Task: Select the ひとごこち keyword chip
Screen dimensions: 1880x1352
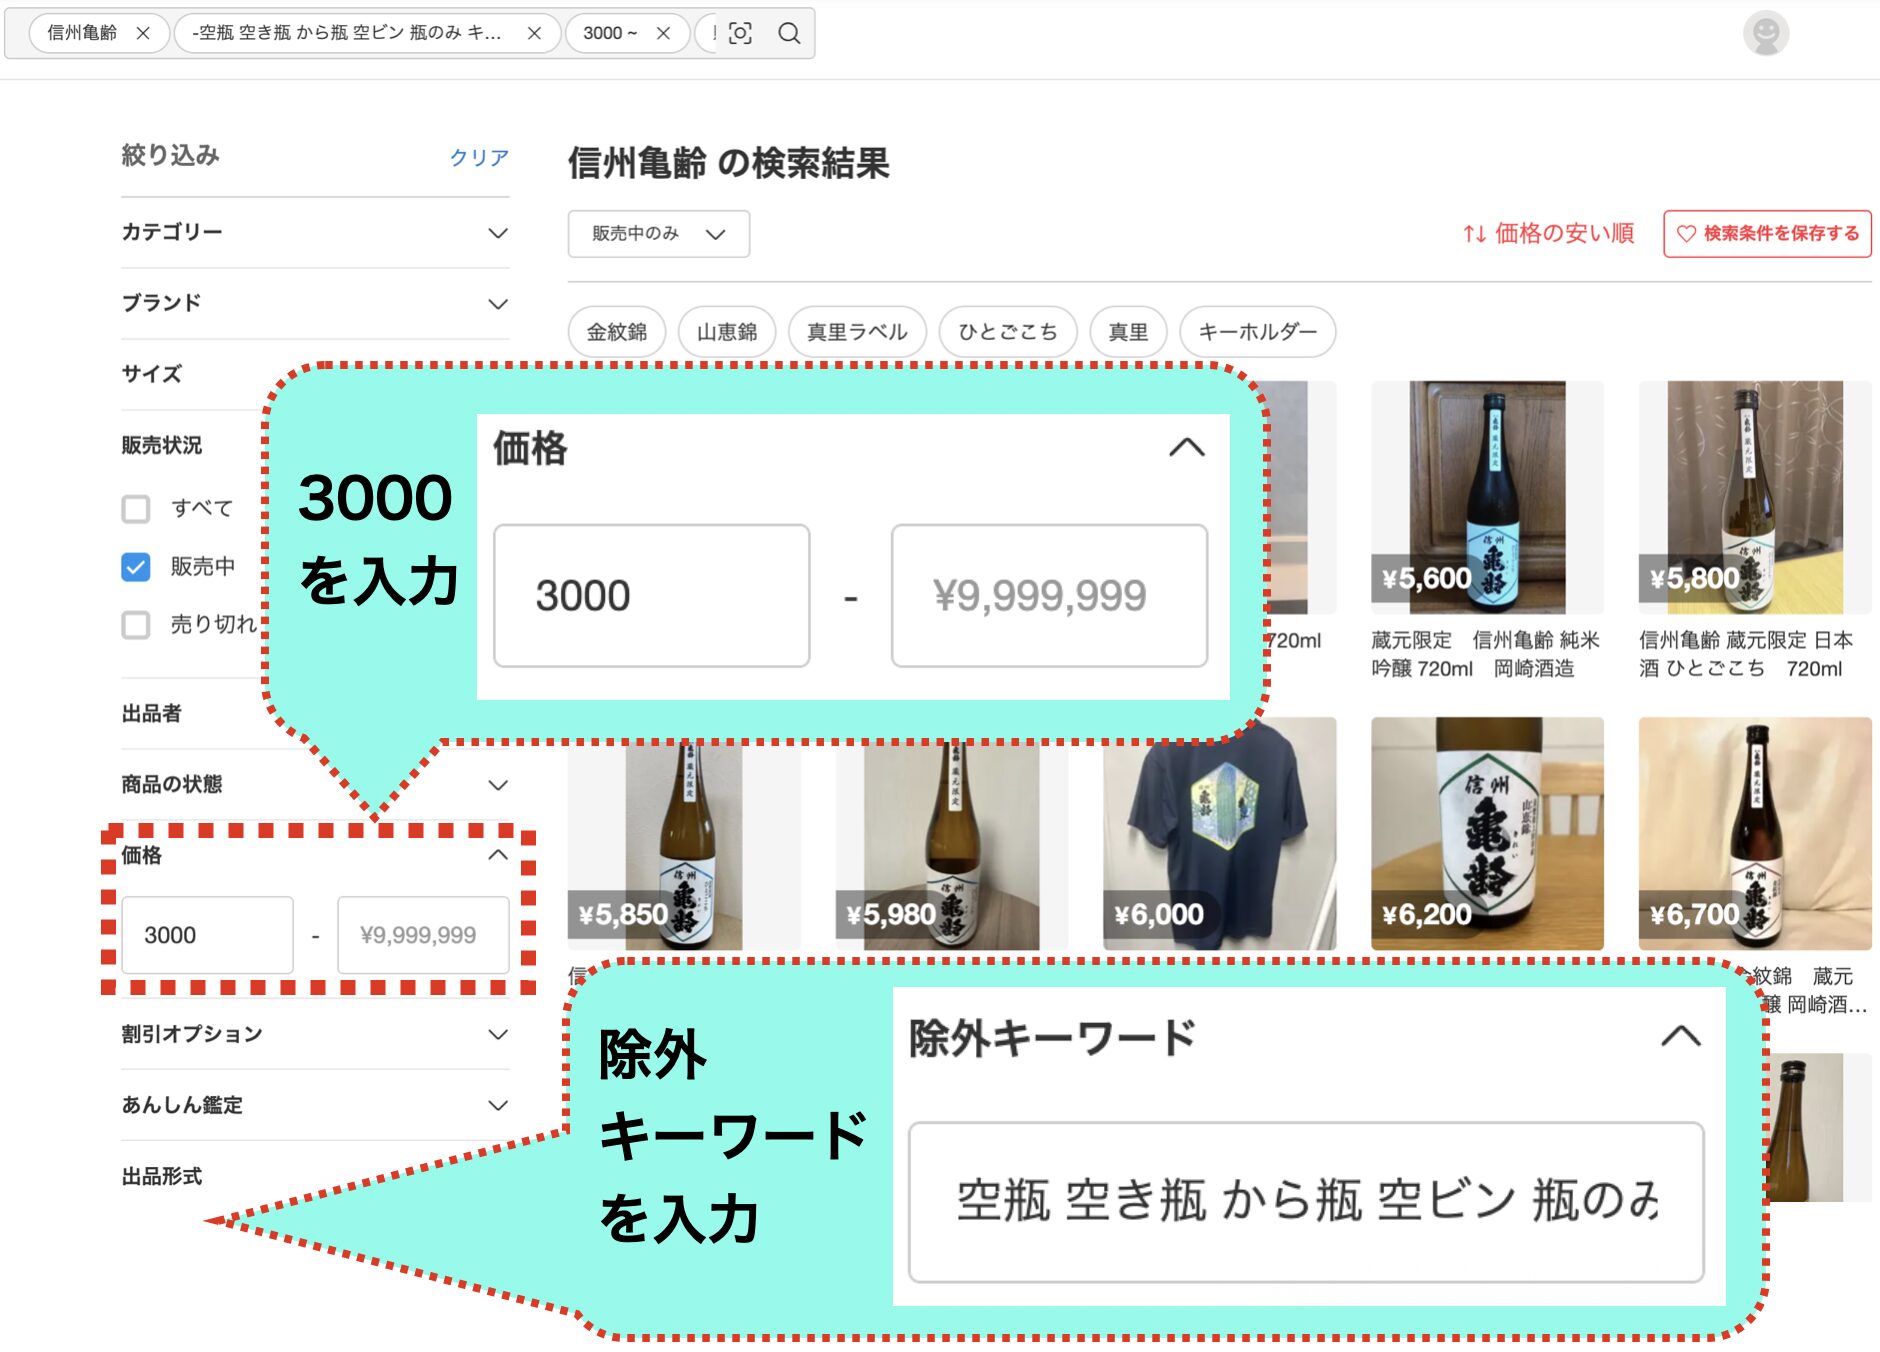Action: tap(1008, 332)
